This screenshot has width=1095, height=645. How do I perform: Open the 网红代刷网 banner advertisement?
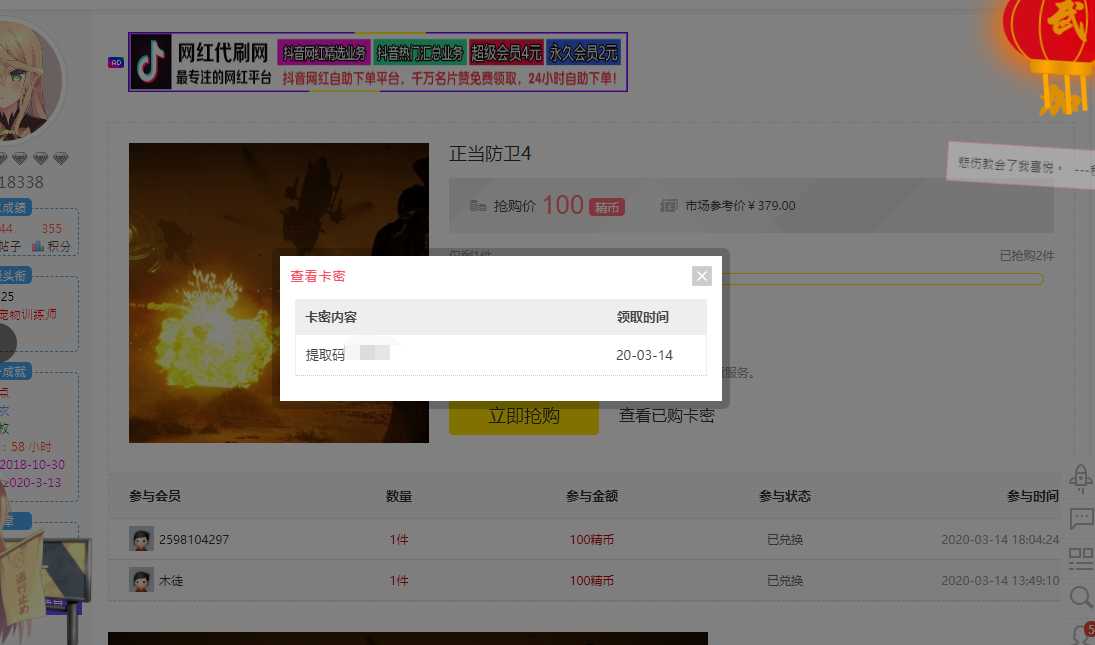click(x=378, y=61)
